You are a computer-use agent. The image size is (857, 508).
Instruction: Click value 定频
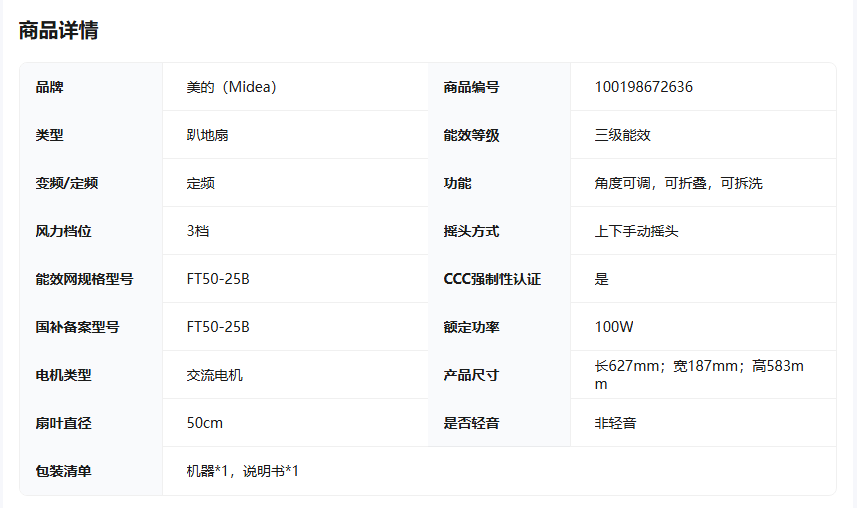(201, 183)
